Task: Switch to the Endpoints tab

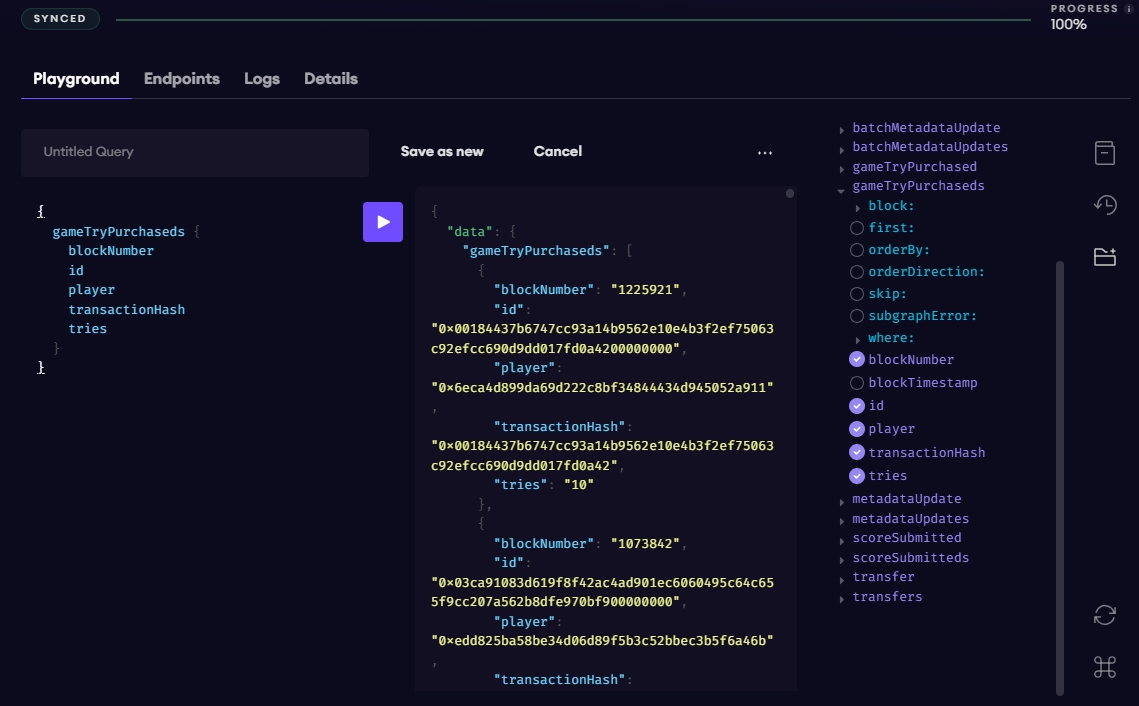Action: pyautogui.click(x=181, y=79)
